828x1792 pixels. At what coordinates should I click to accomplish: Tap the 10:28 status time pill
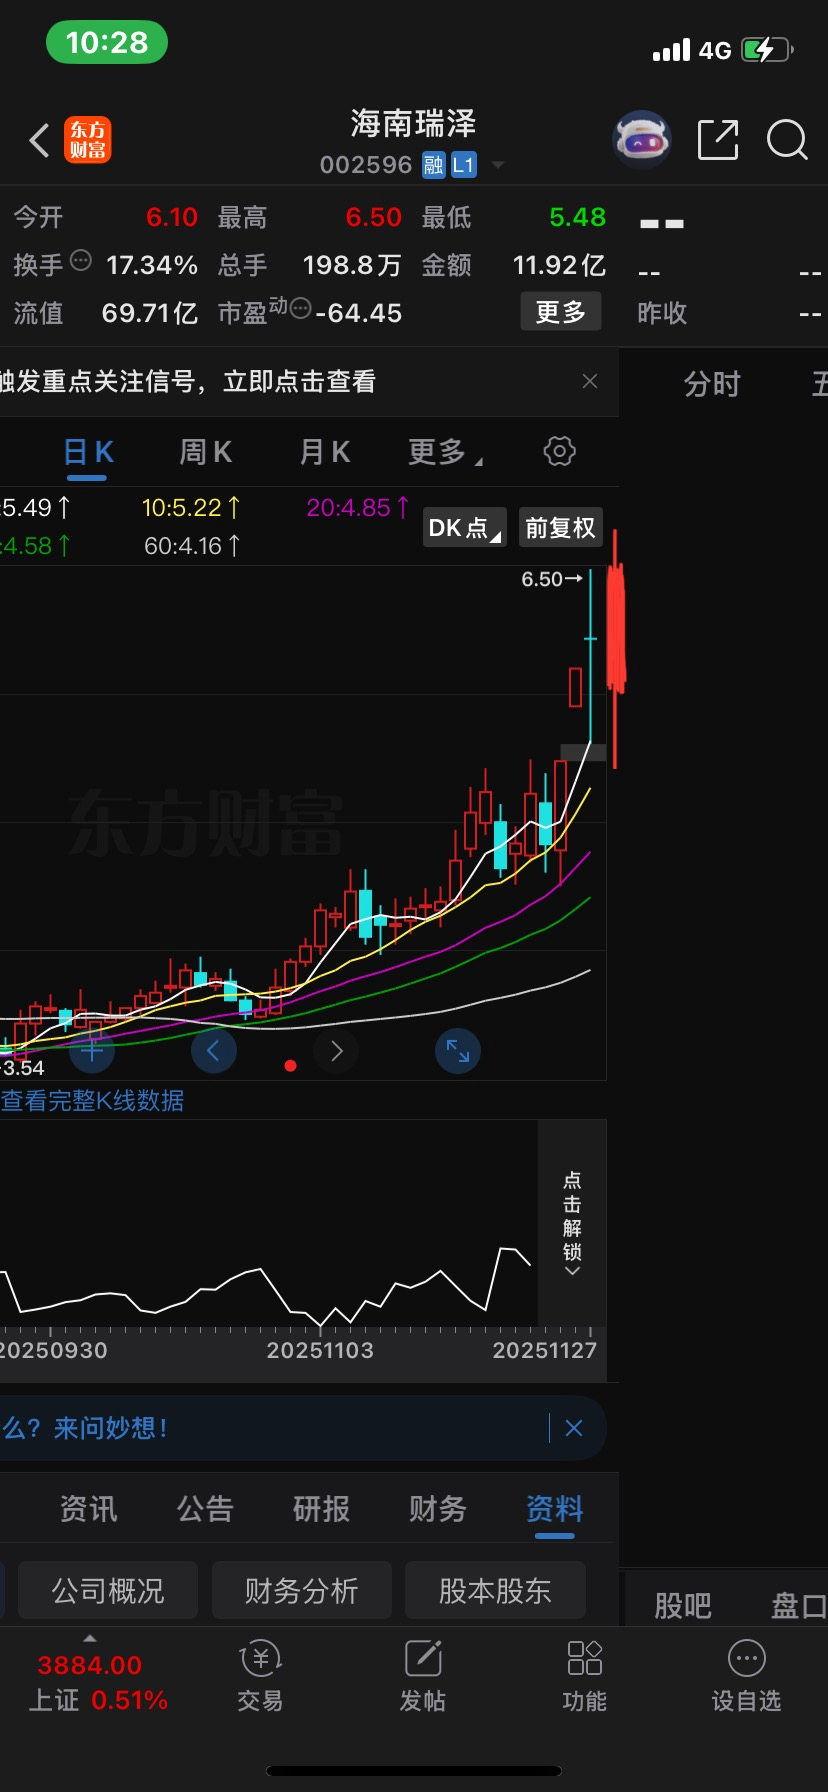coord(107,43)
